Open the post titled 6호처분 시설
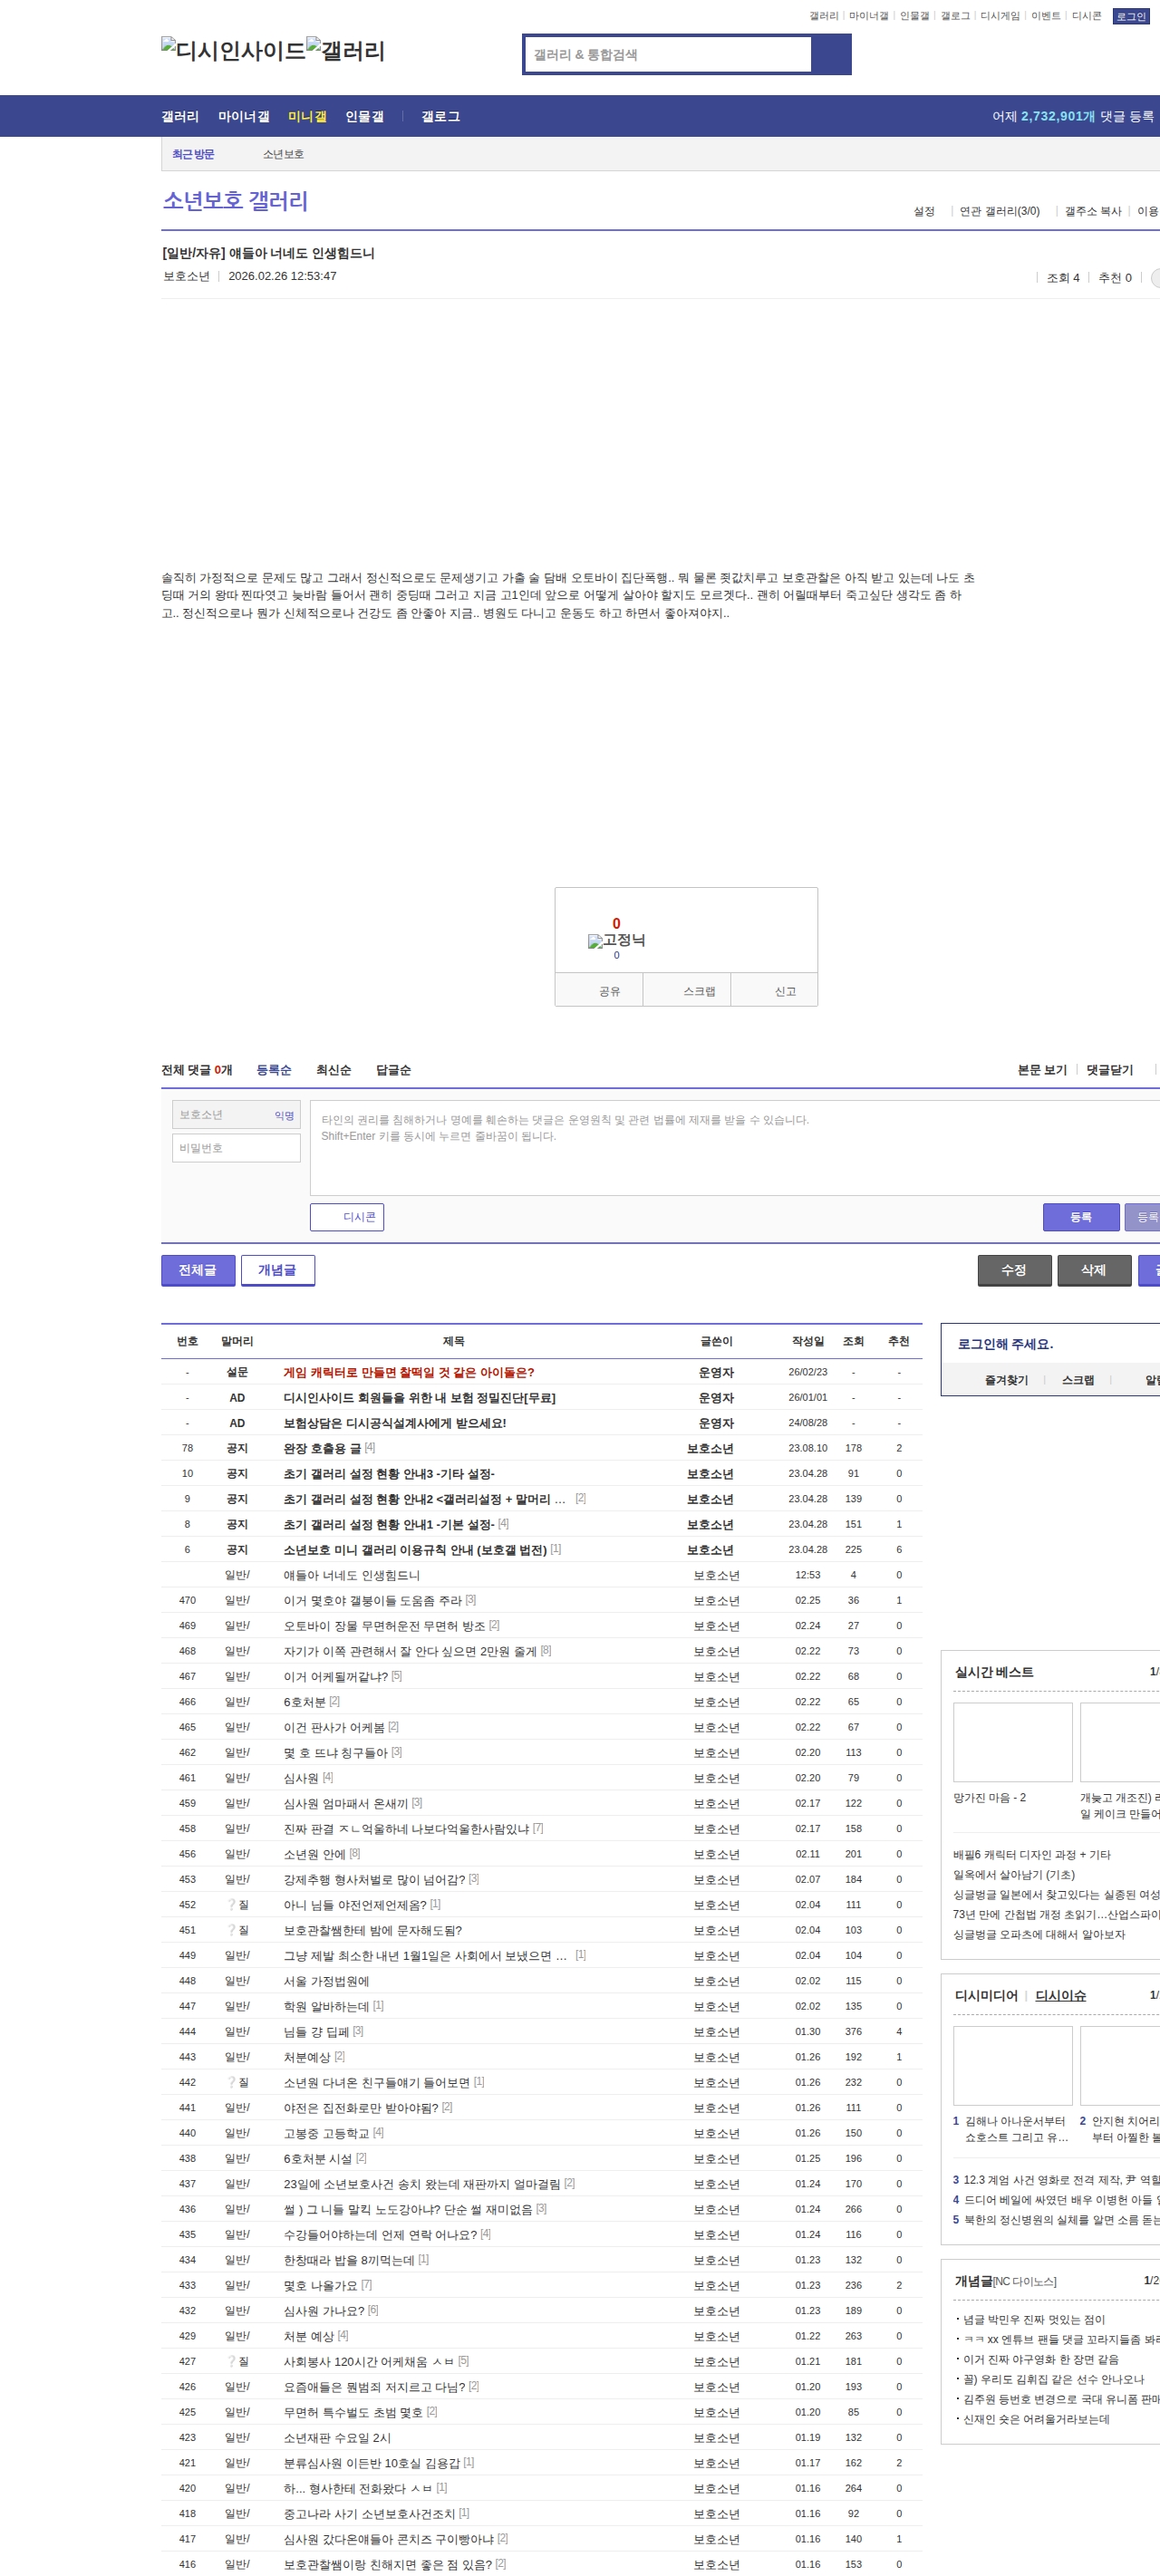The height and width of the screenshot is (2576, 1160). point(318,2158)
